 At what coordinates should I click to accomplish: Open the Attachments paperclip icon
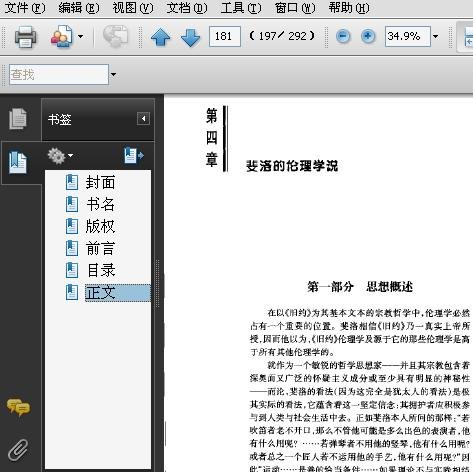click(x=18, y=450)
